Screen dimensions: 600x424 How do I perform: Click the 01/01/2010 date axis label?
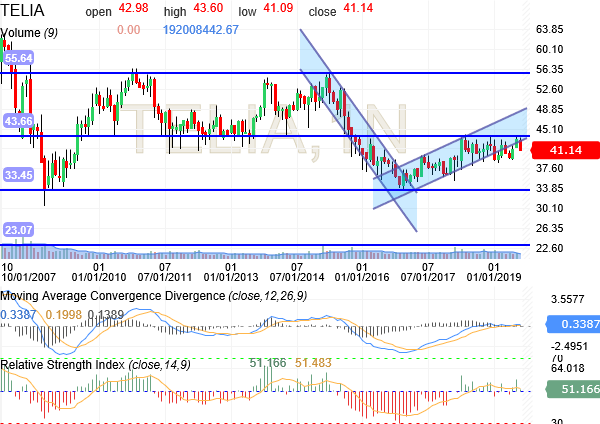[x=99, y=277]
